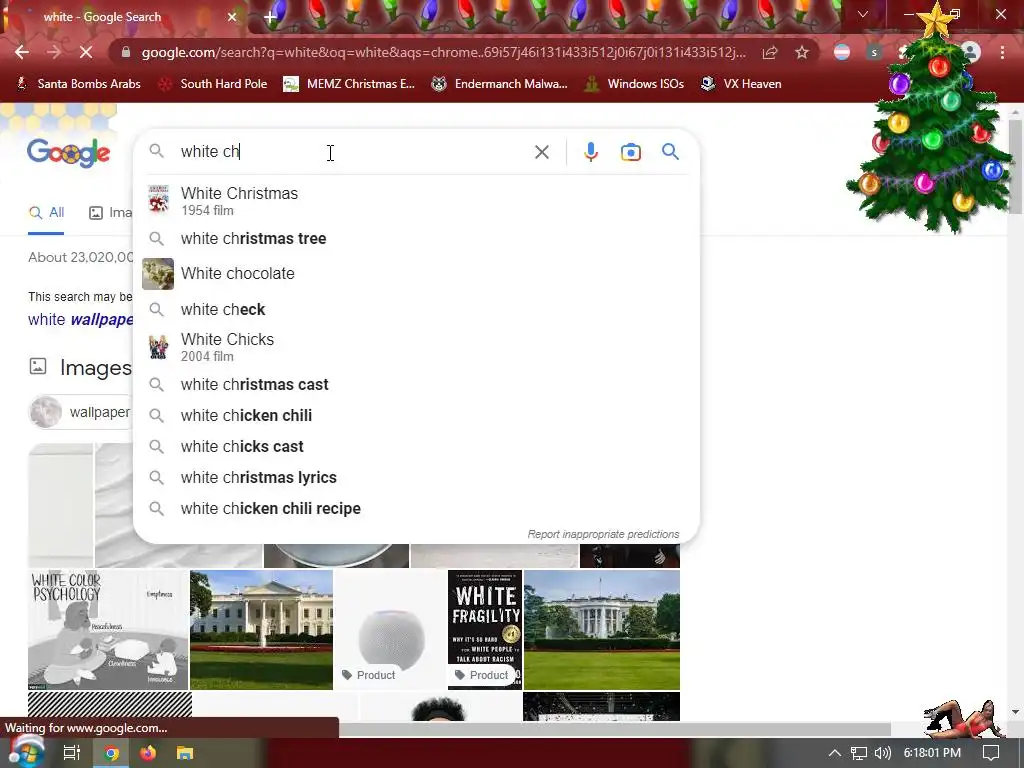Close the white - Google Search tab
This screenshot has width=1024, height=768.
click(x=232, y=17)
